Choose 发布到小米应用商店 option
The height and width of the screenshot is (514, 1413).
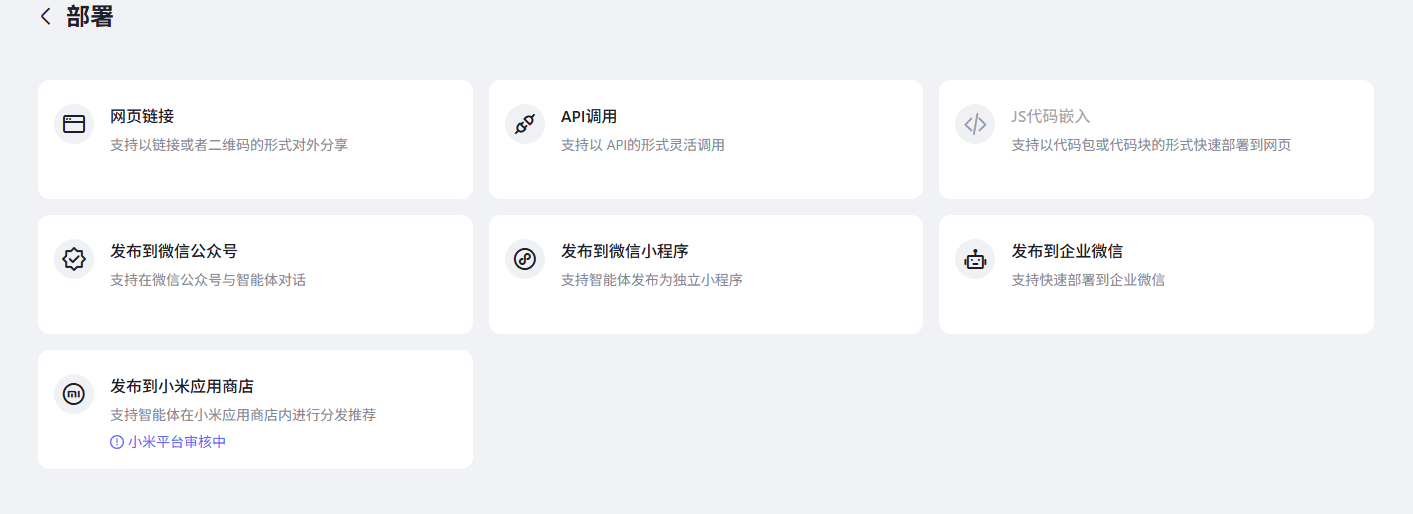pos(181,386)
